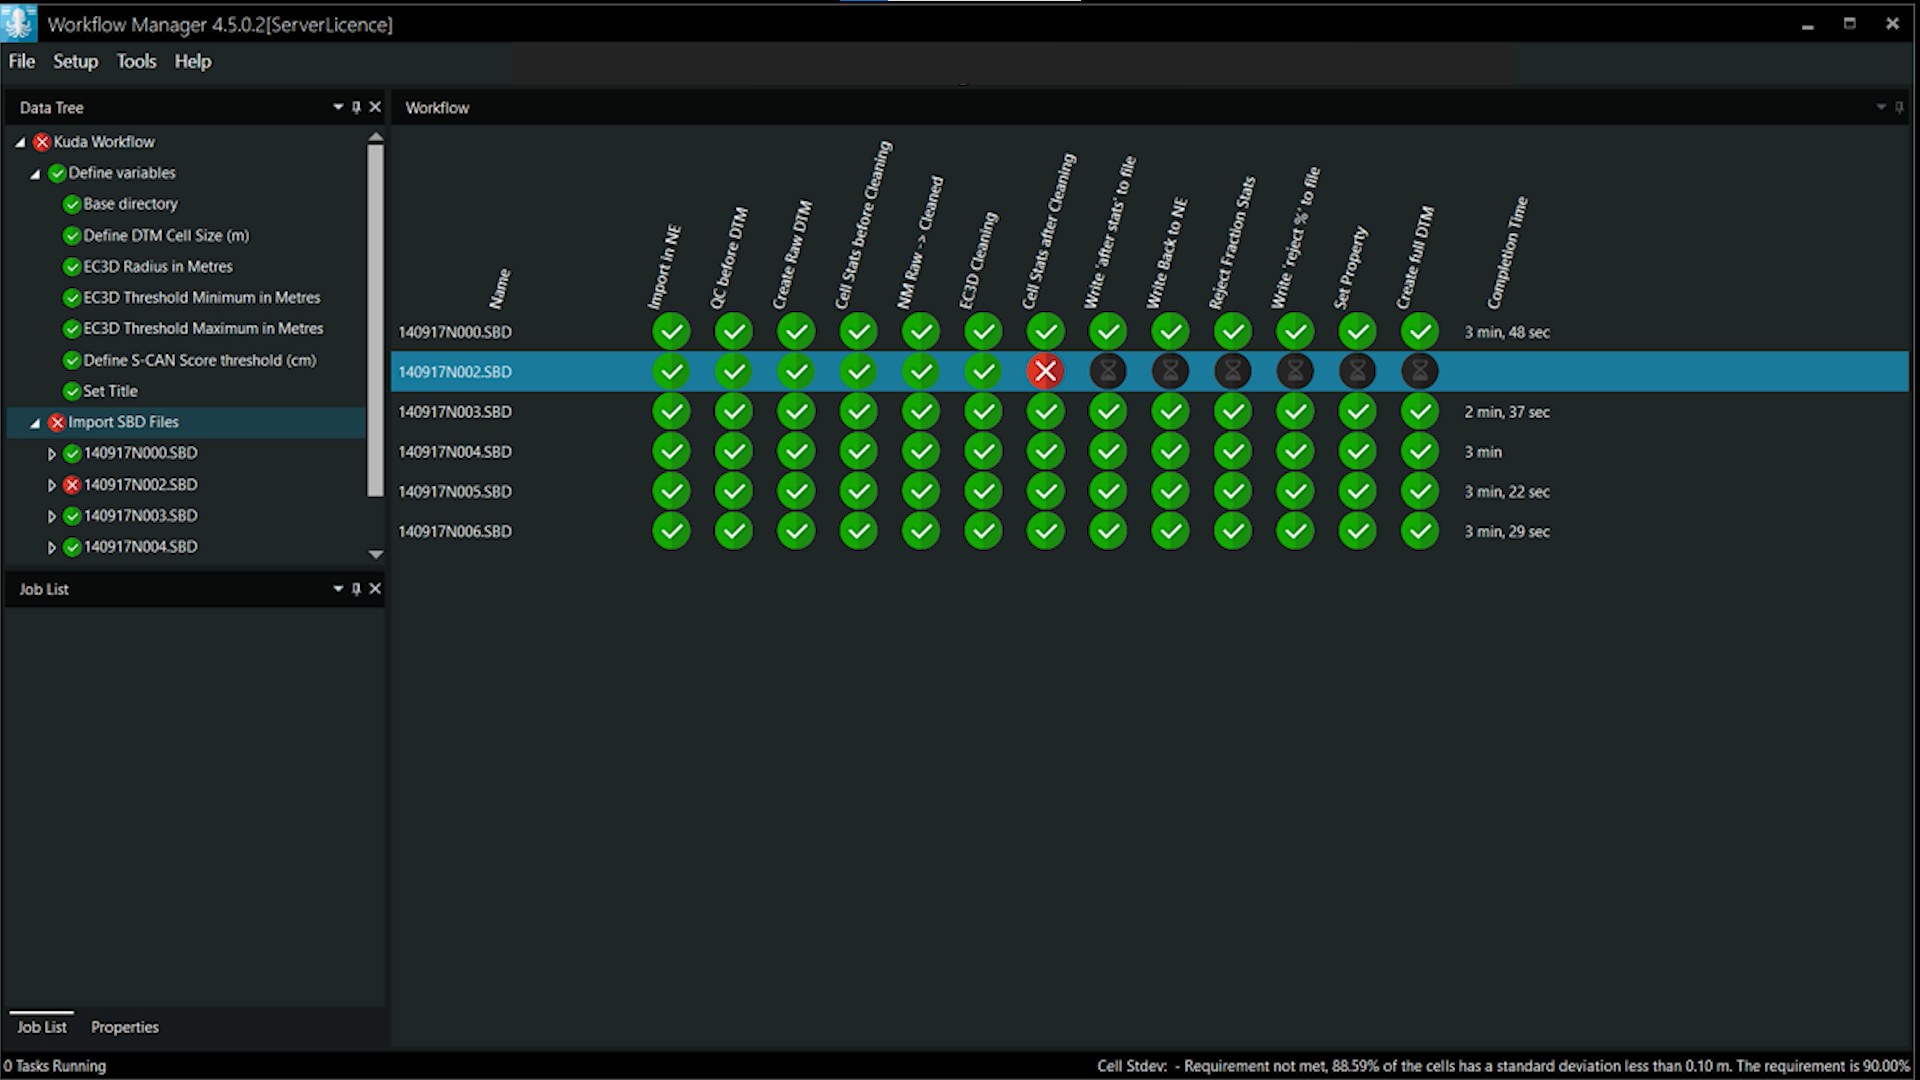Click Set Property checkmark for 140917N003.SBD
The height and width of the screenshot is (1080, 1920).
[1357, 412]
